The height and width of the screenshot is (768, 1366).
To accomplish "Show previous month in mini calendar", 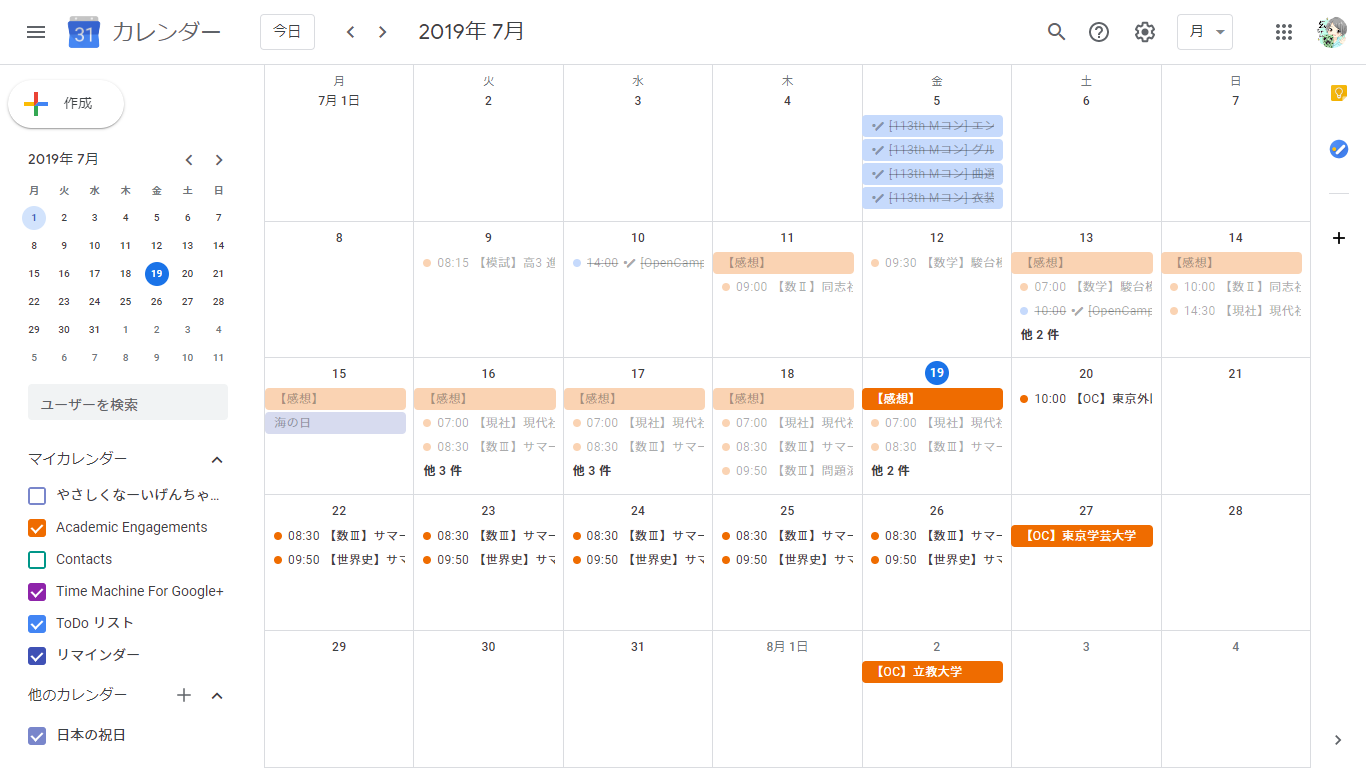I will (x=188, y=160).
